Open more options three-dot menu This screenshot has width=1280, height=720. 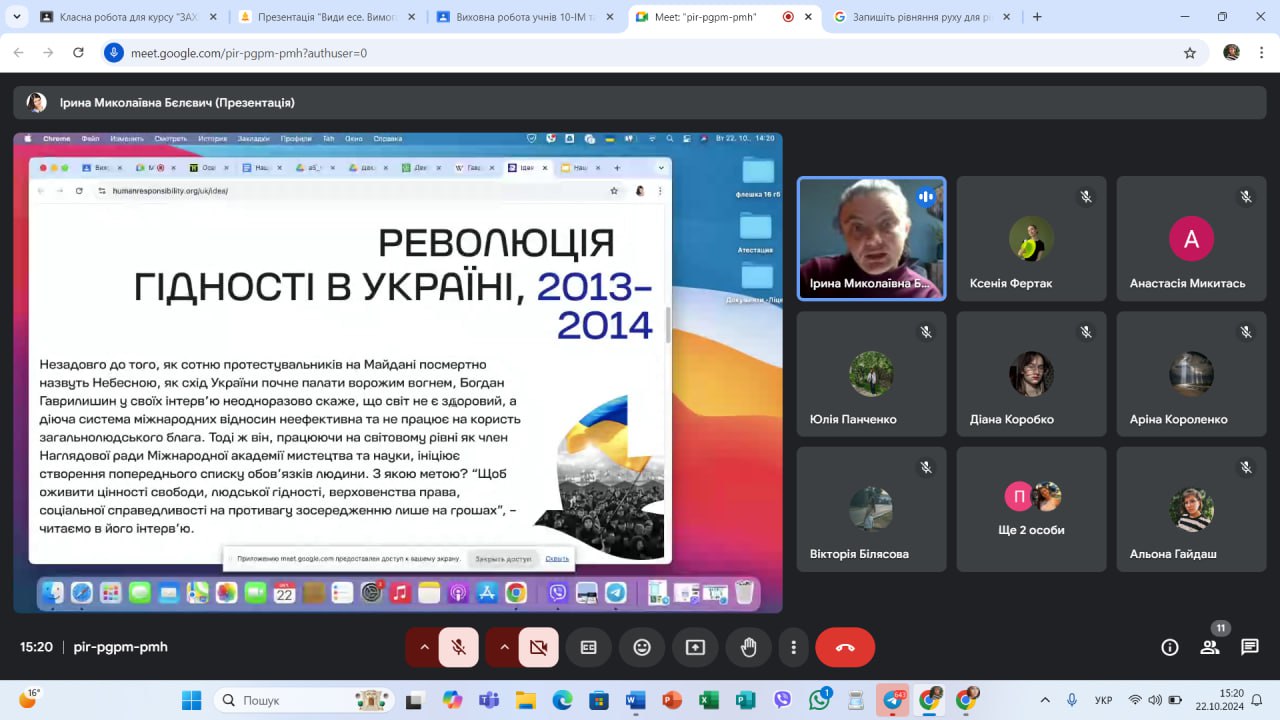793,647
